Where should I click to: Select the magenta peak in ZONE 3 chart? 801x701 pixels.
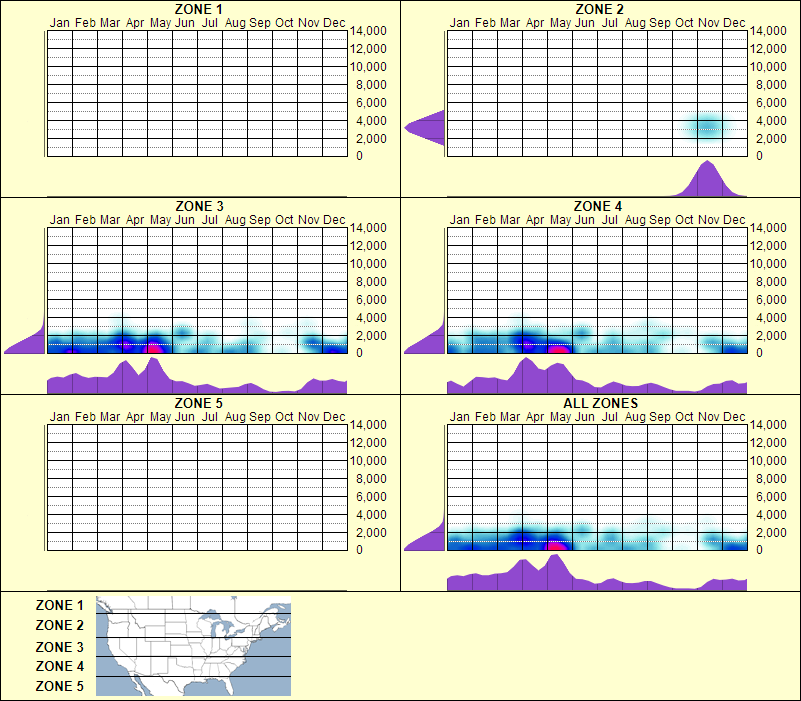(x=155, y=348)
